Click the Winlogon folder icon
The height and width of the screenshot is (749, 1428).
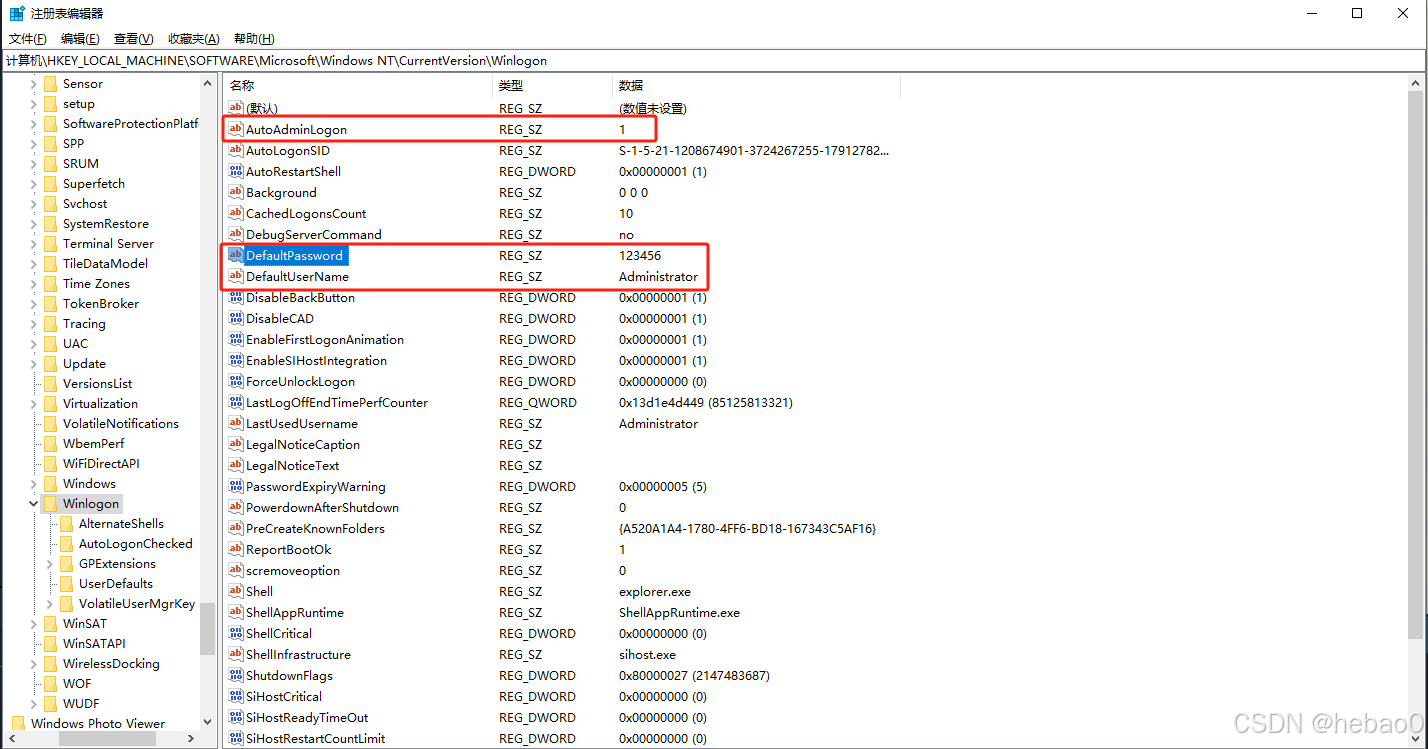click(x=50, y=503)
